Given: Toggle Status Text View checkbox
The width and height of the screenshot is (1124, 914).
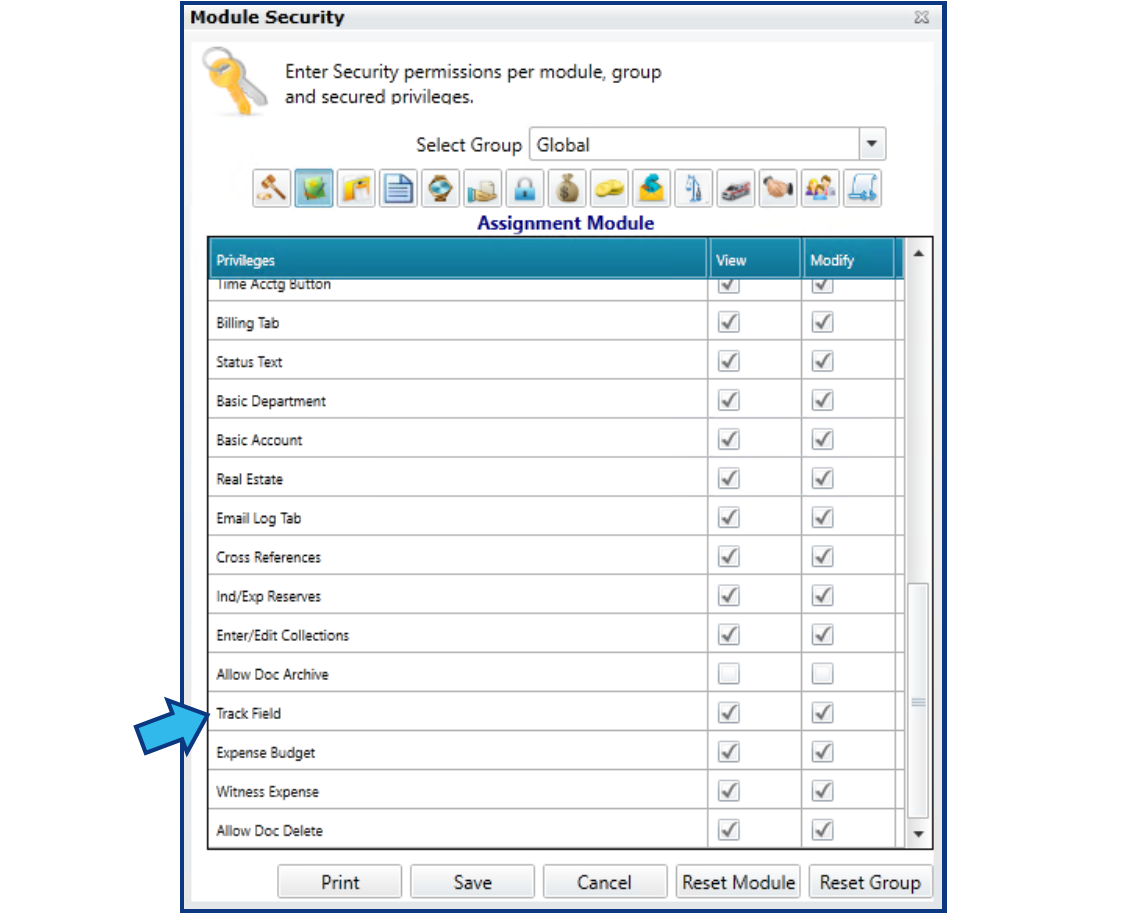Looking at the screenshot, I should click(x=729, y=361).
